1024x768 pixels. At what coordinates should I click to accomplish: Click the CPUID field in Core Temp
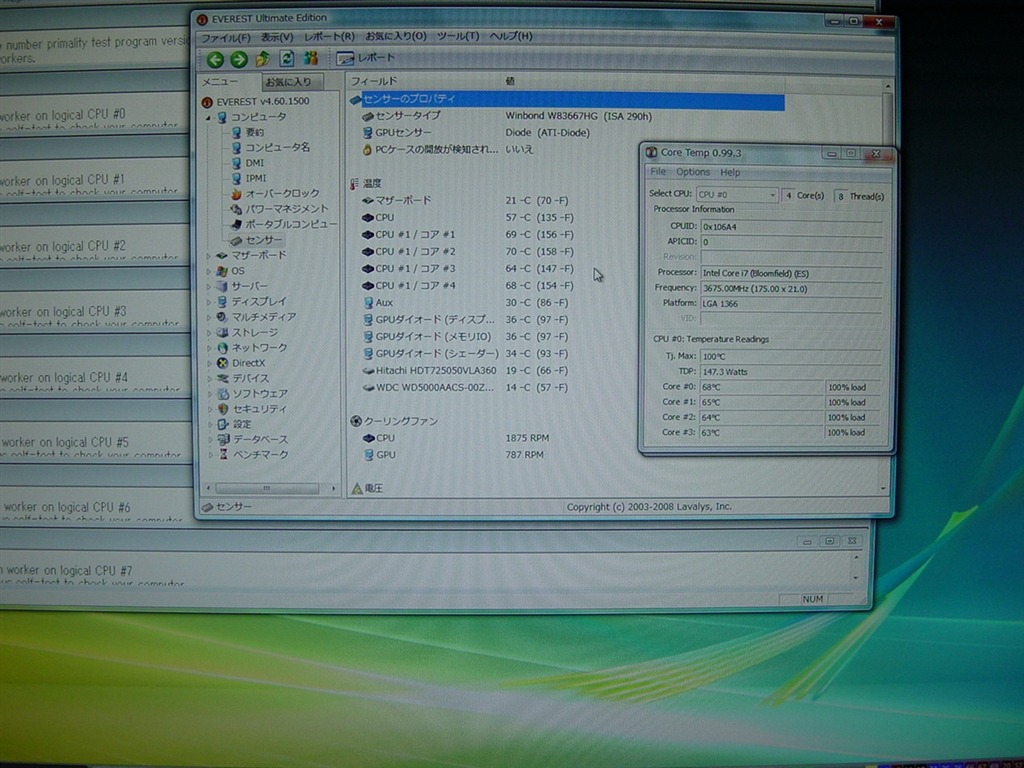792,227
